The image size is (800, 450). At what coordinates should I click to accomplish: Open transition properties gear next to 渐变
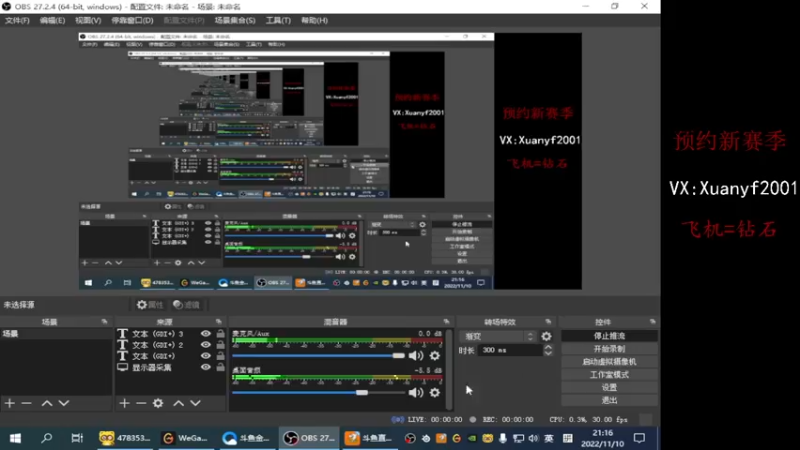(546, 336)
